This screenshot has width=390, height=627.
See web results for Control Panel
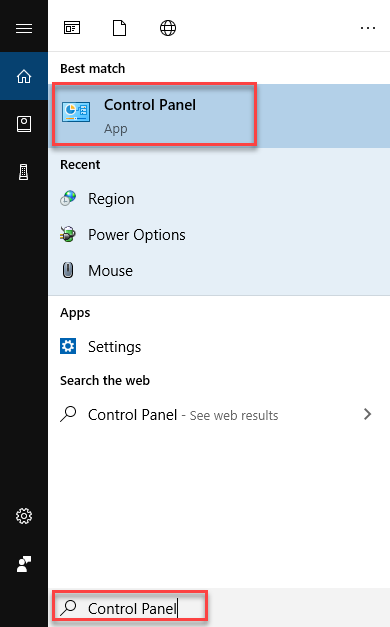pos(219,415)
